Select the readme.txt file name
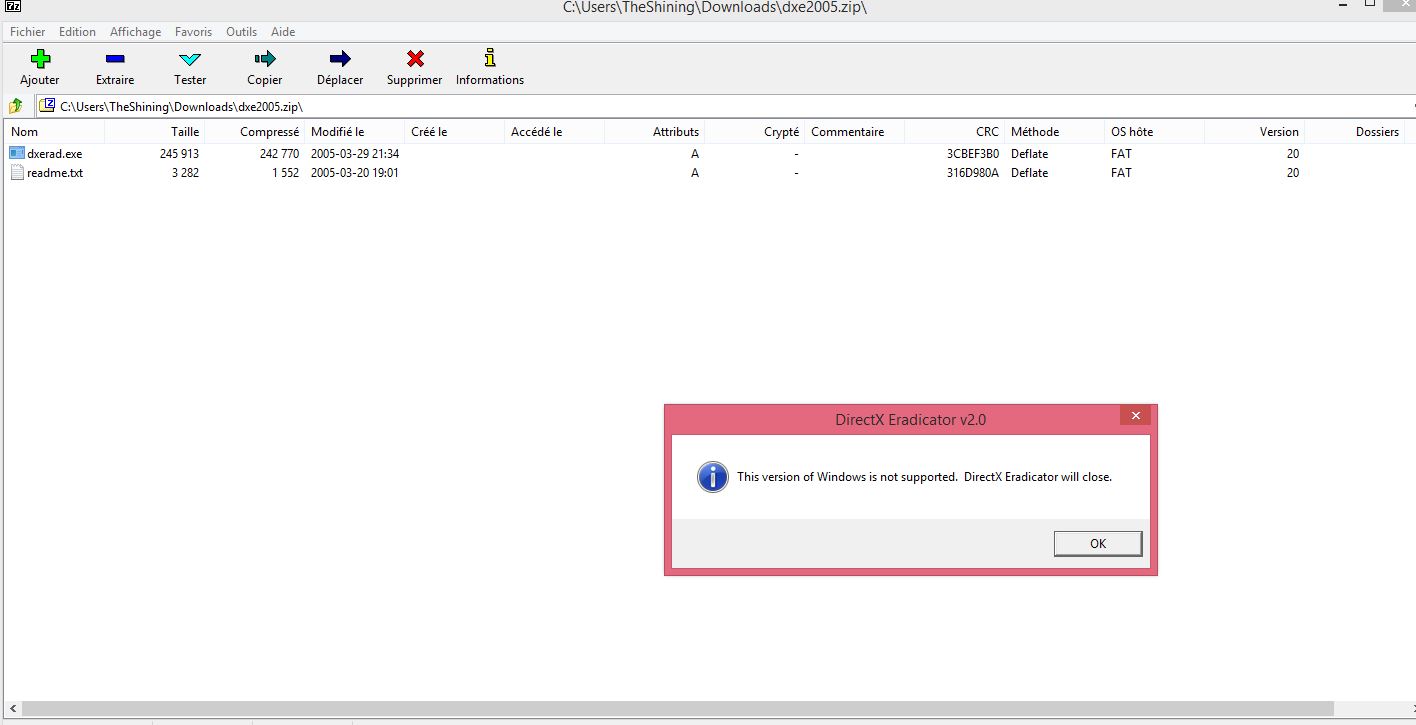 [x=55, y=173]
